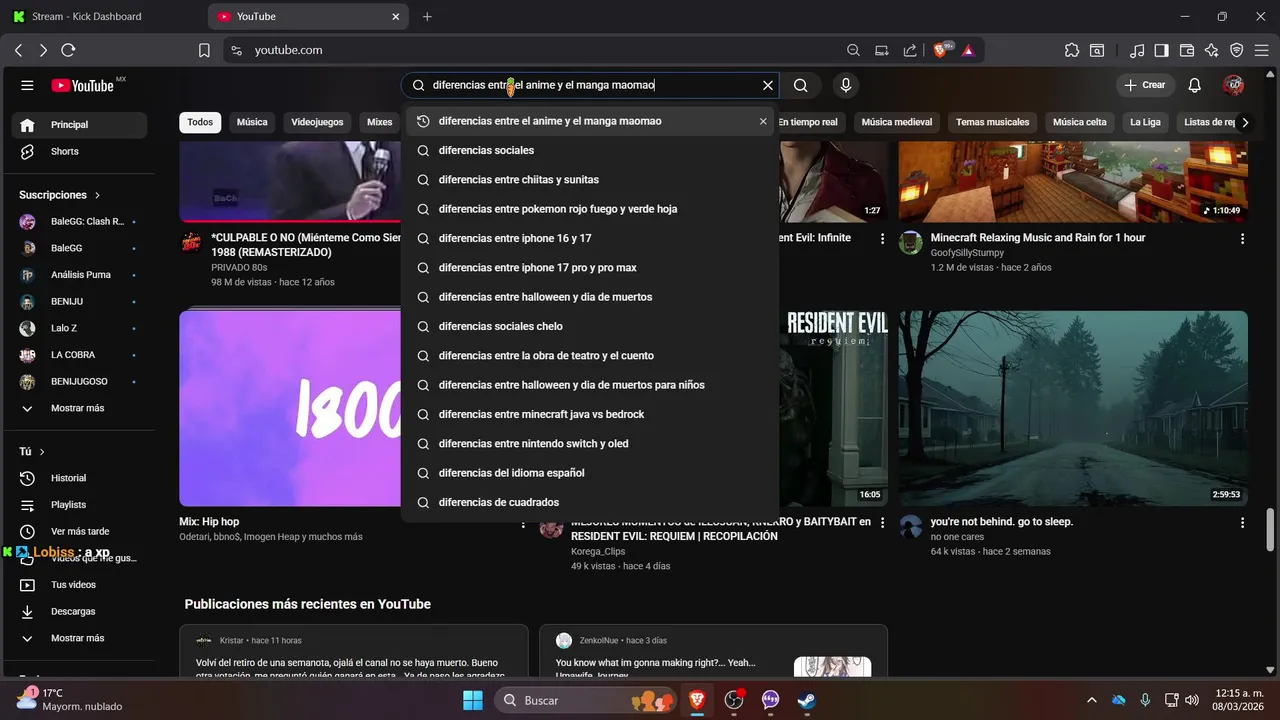Screen dimensions: 1280x720
Task: Choose suggestion 'diferencias entre minecraft java vs bedrock'
Action: (x=590, y=414)
